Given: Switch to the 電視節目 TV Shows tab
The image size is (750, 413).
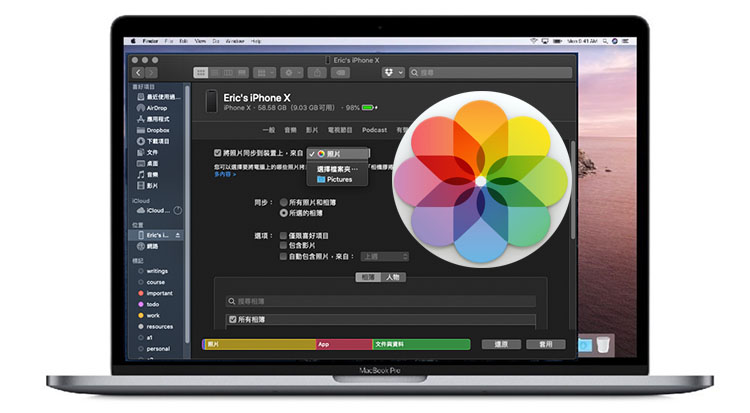Looking at the screenshot, I should pos(340,130).
